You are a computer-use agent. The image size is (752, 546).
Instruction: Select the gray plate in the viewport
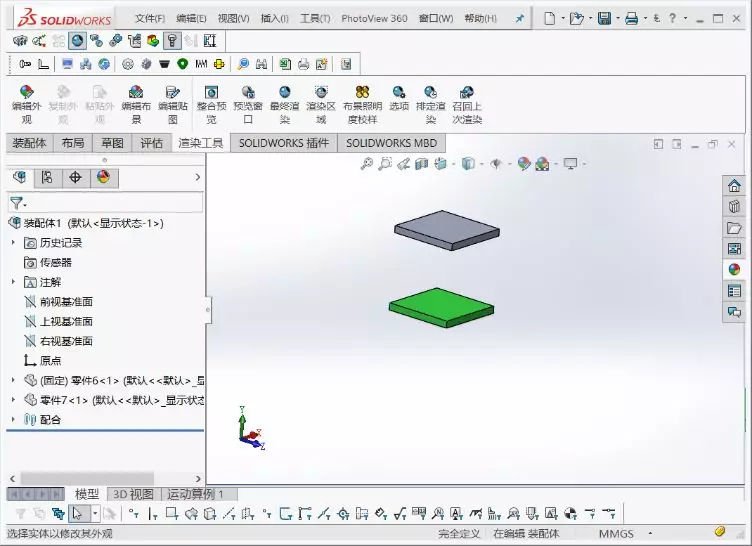coord(447,228)
